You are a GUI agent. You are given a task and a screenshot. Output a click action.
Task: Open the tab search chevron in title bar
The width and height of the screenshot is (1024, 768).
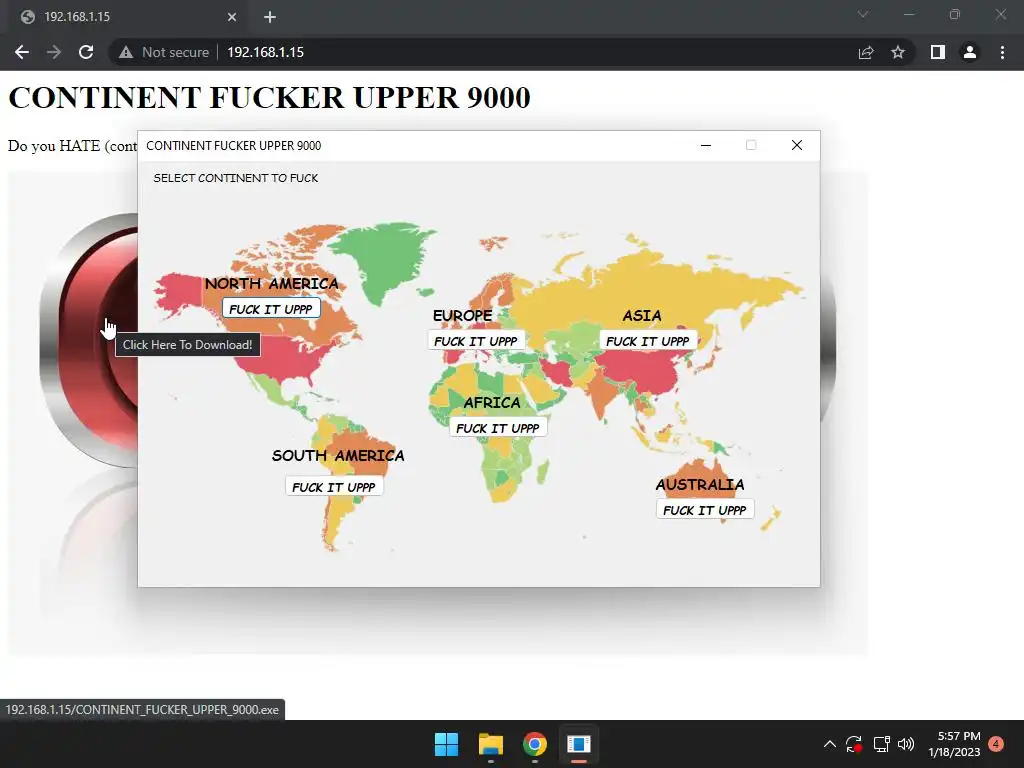point(863,14)
